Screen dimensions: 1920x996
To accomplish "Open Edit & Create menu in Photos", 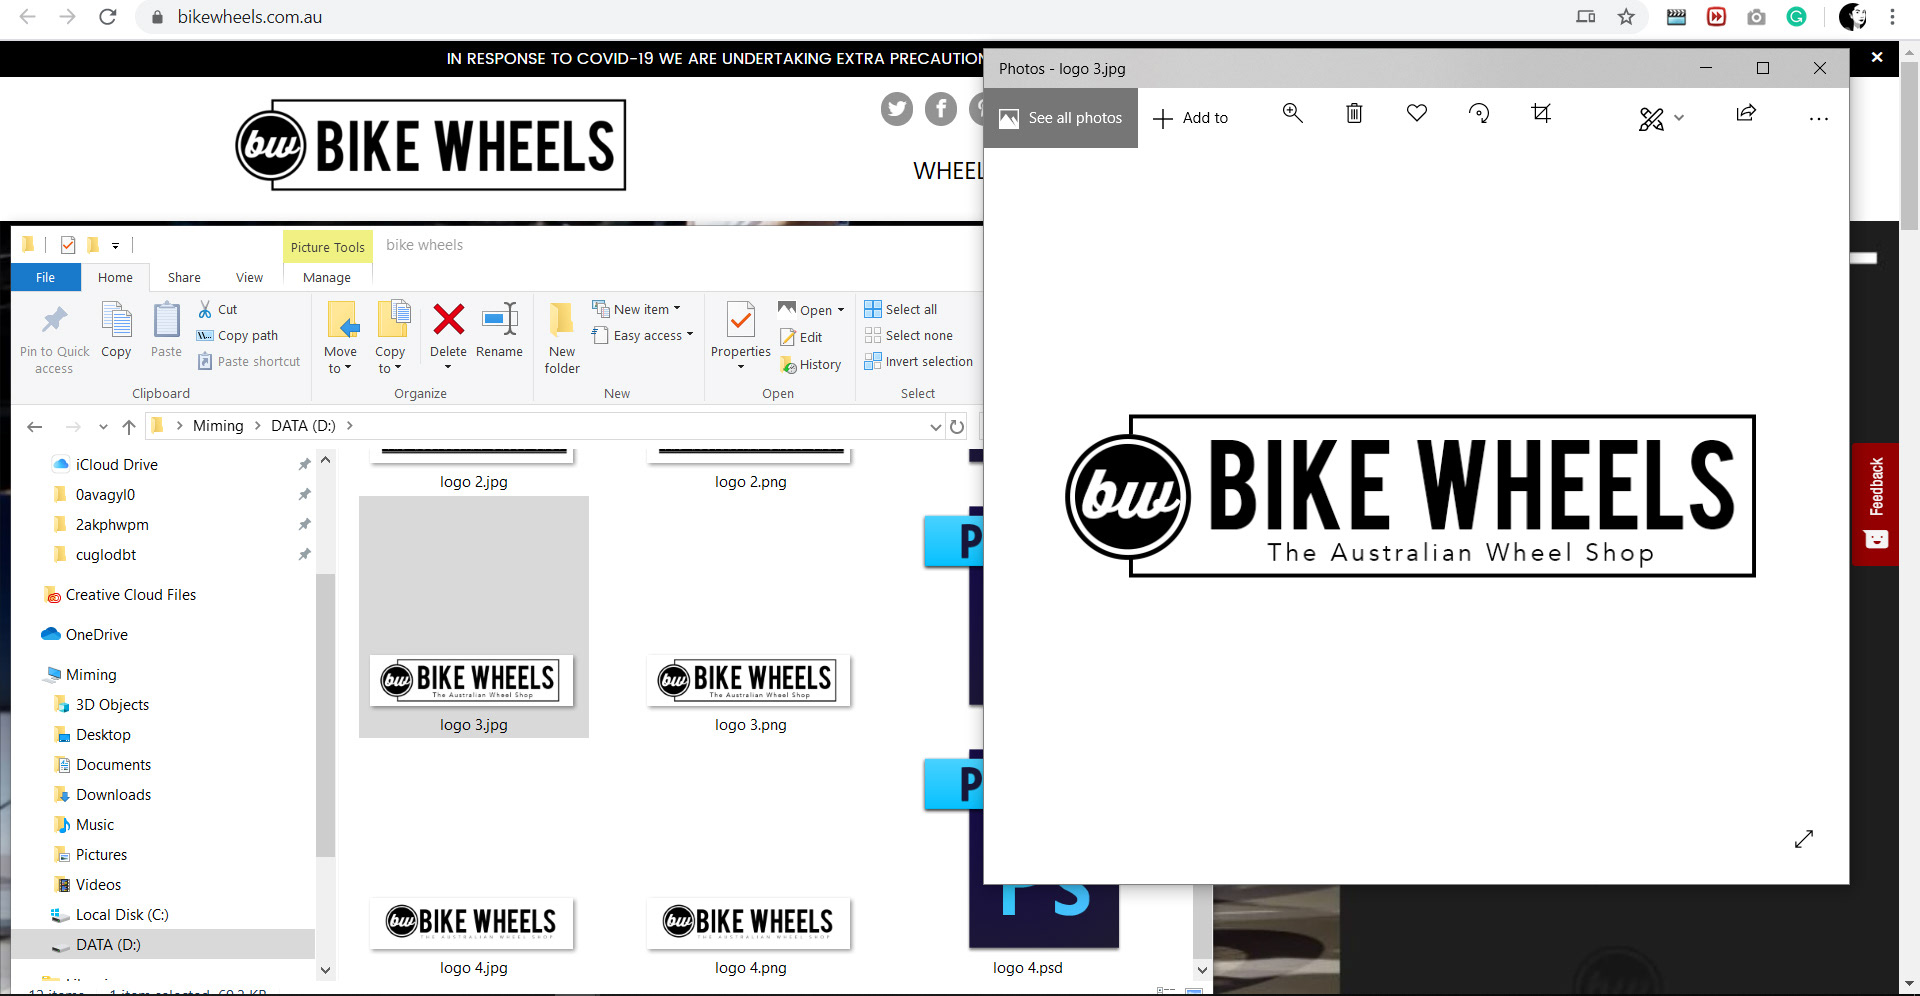I will click(x=1661, y=119).
